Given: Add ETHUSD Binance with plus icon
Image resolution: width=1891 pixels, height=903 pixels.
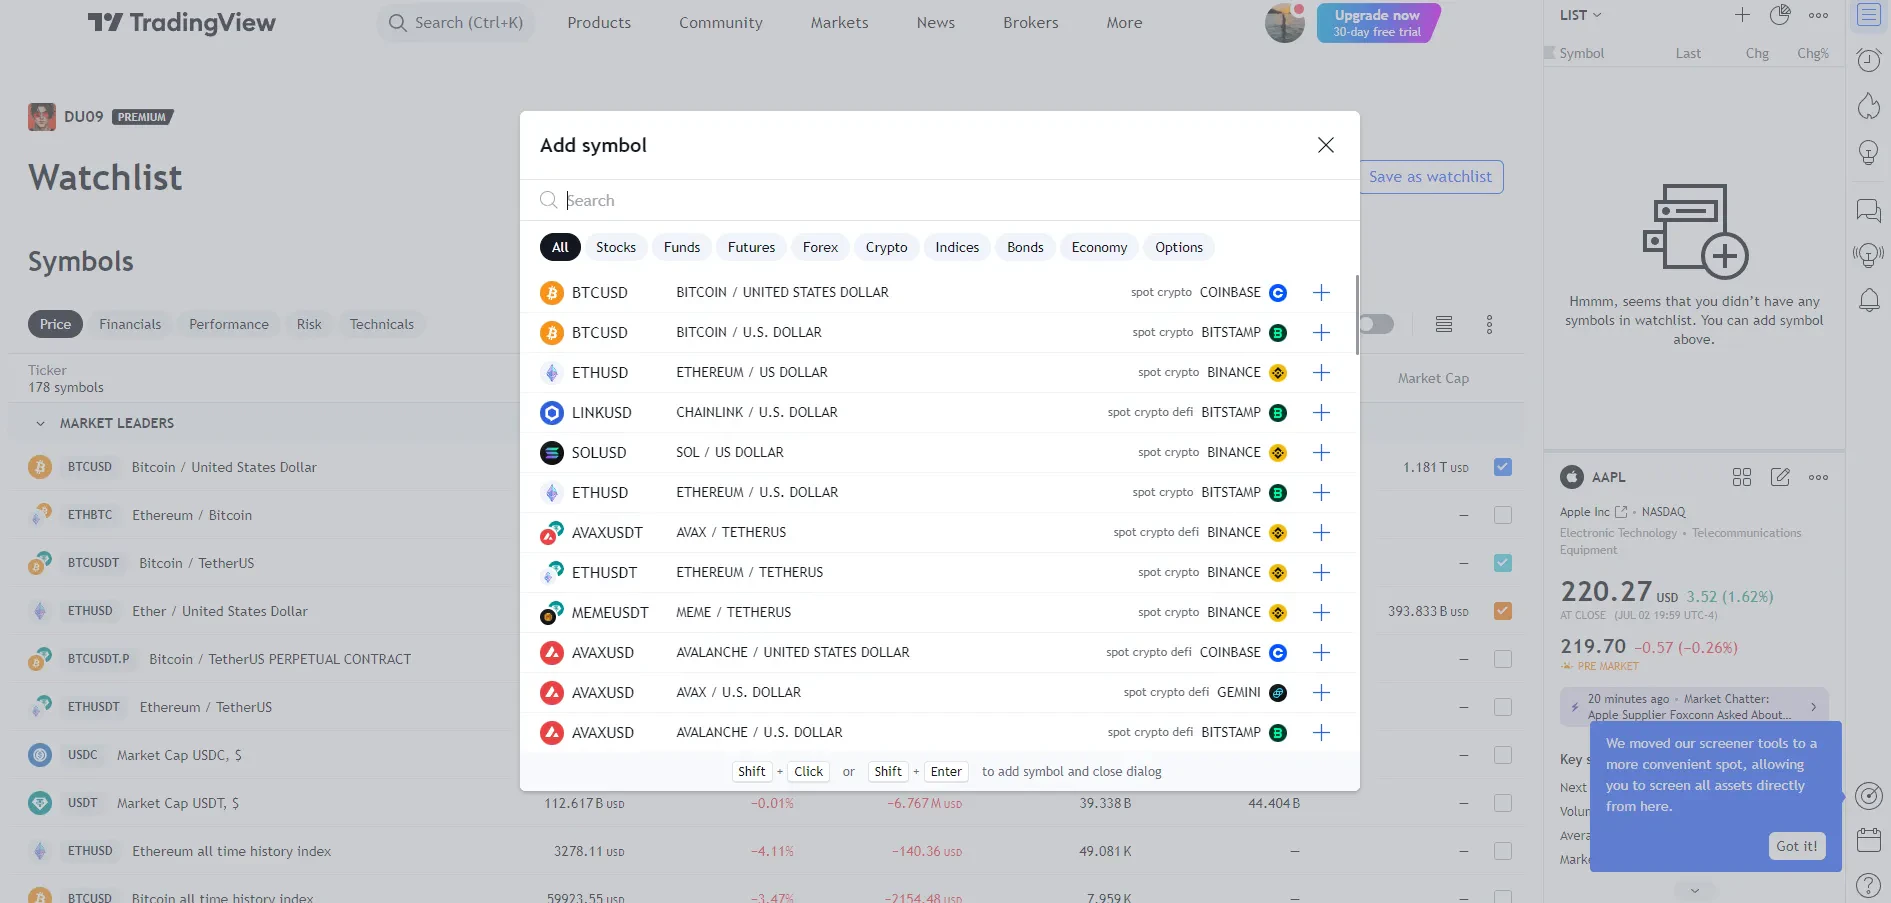Looking at the screenshot, I should (x=1321, y=372).
